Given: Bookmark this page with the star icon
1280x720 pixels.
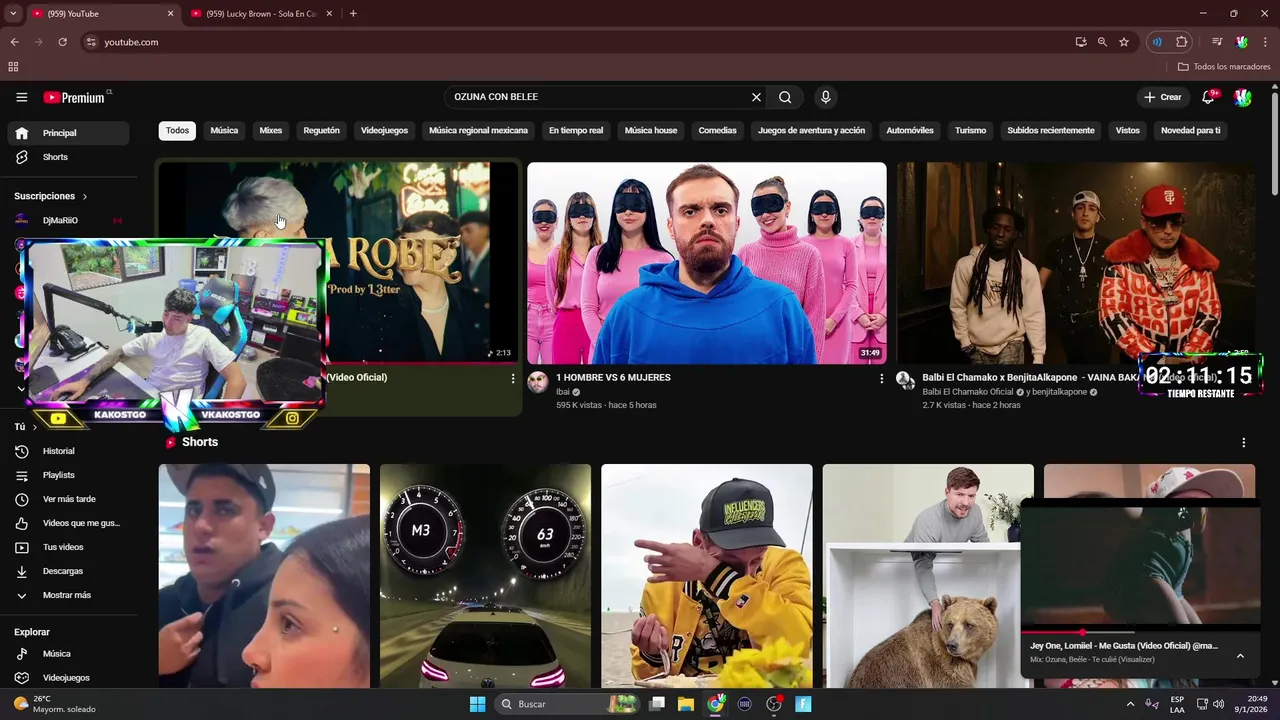Looking at the screenshot, I should coord(1124,42).
